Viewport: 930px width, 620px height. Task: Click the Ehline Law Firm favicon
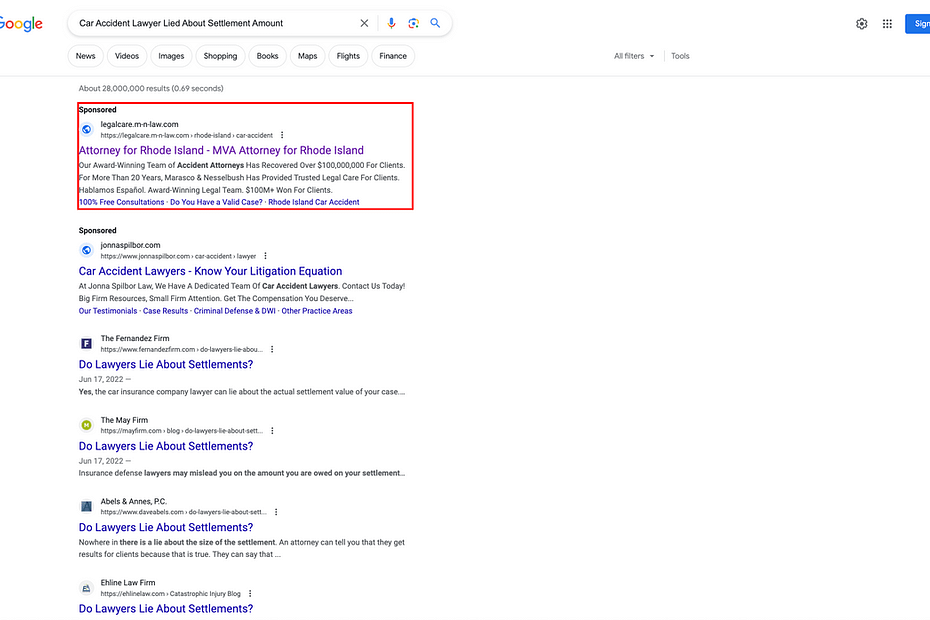pyautogui.click(x=87, y=588)
